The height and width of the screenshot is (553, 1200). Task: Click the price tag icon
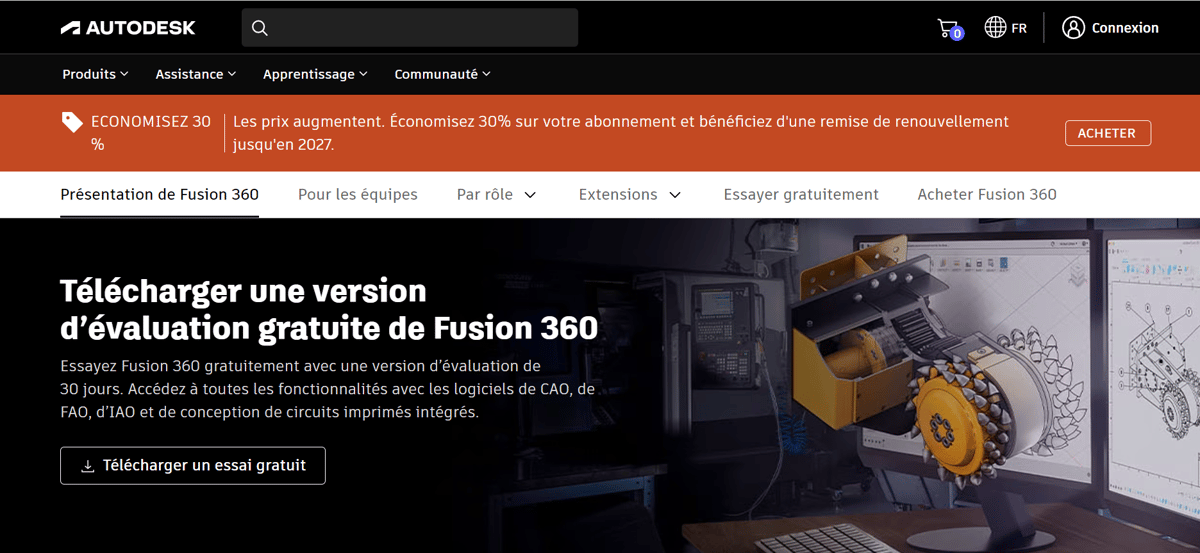[x=72, y=122]
